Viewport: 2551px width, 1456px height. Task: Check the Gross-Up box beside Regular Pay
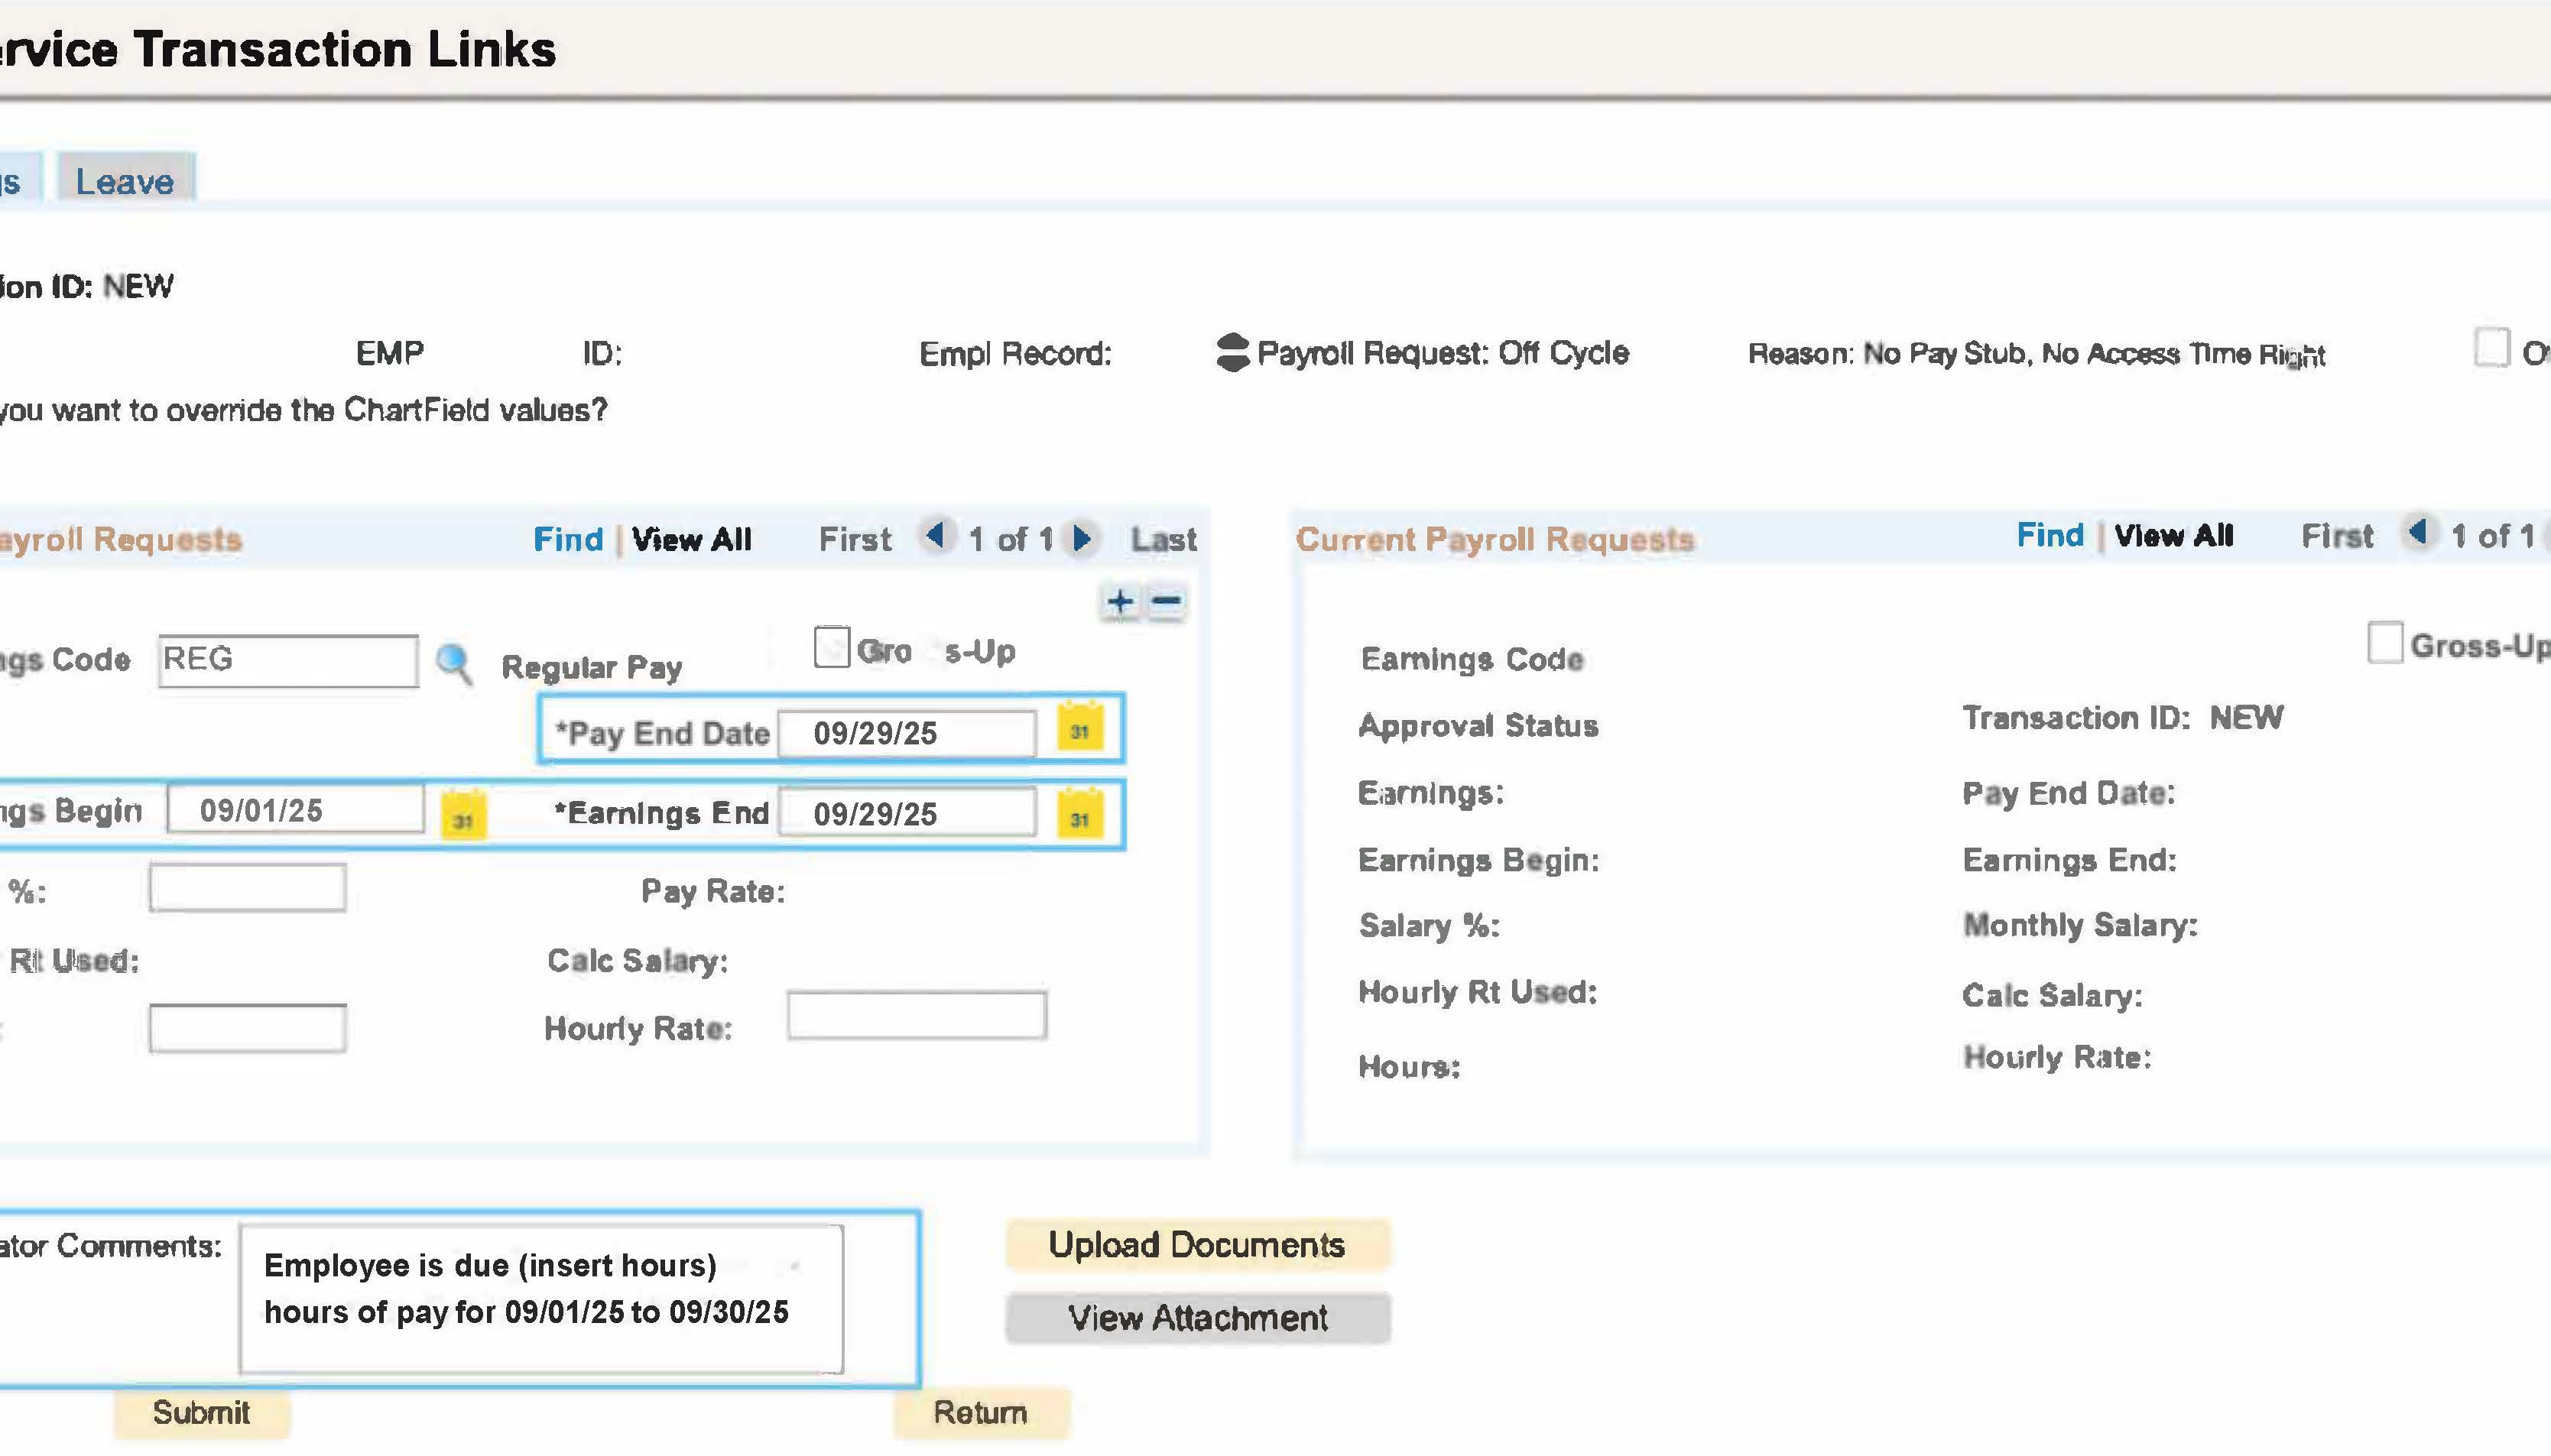tap(831, 647)
